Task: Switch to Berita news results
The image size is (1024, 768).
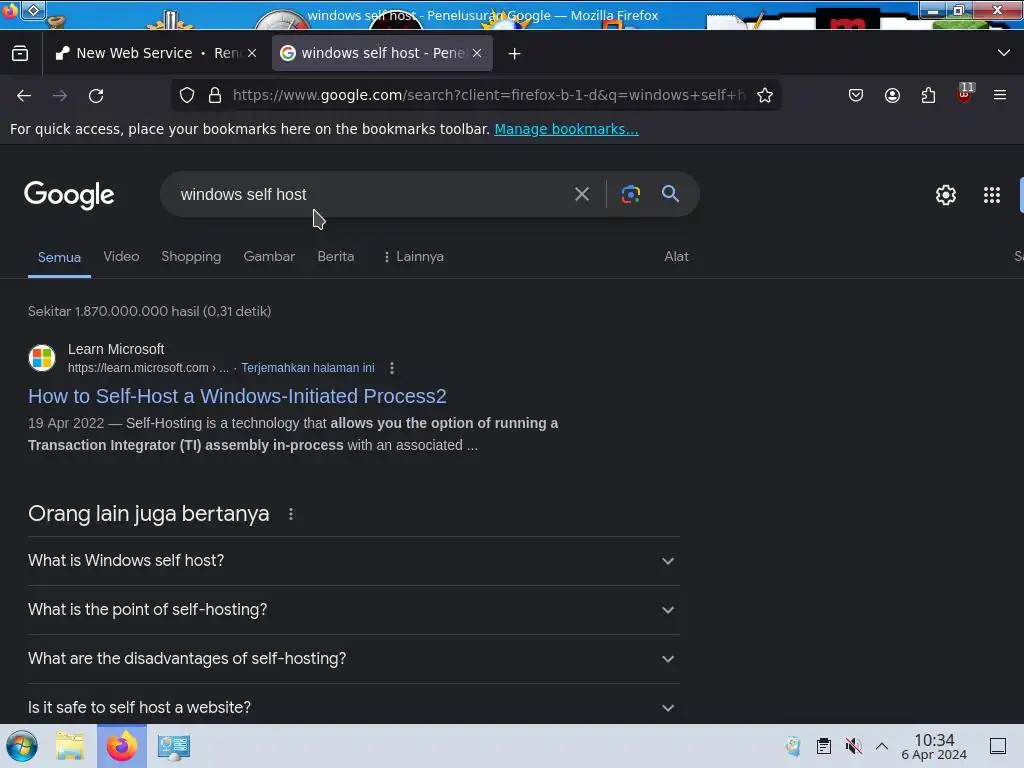Action: click(x=336, y=257)
